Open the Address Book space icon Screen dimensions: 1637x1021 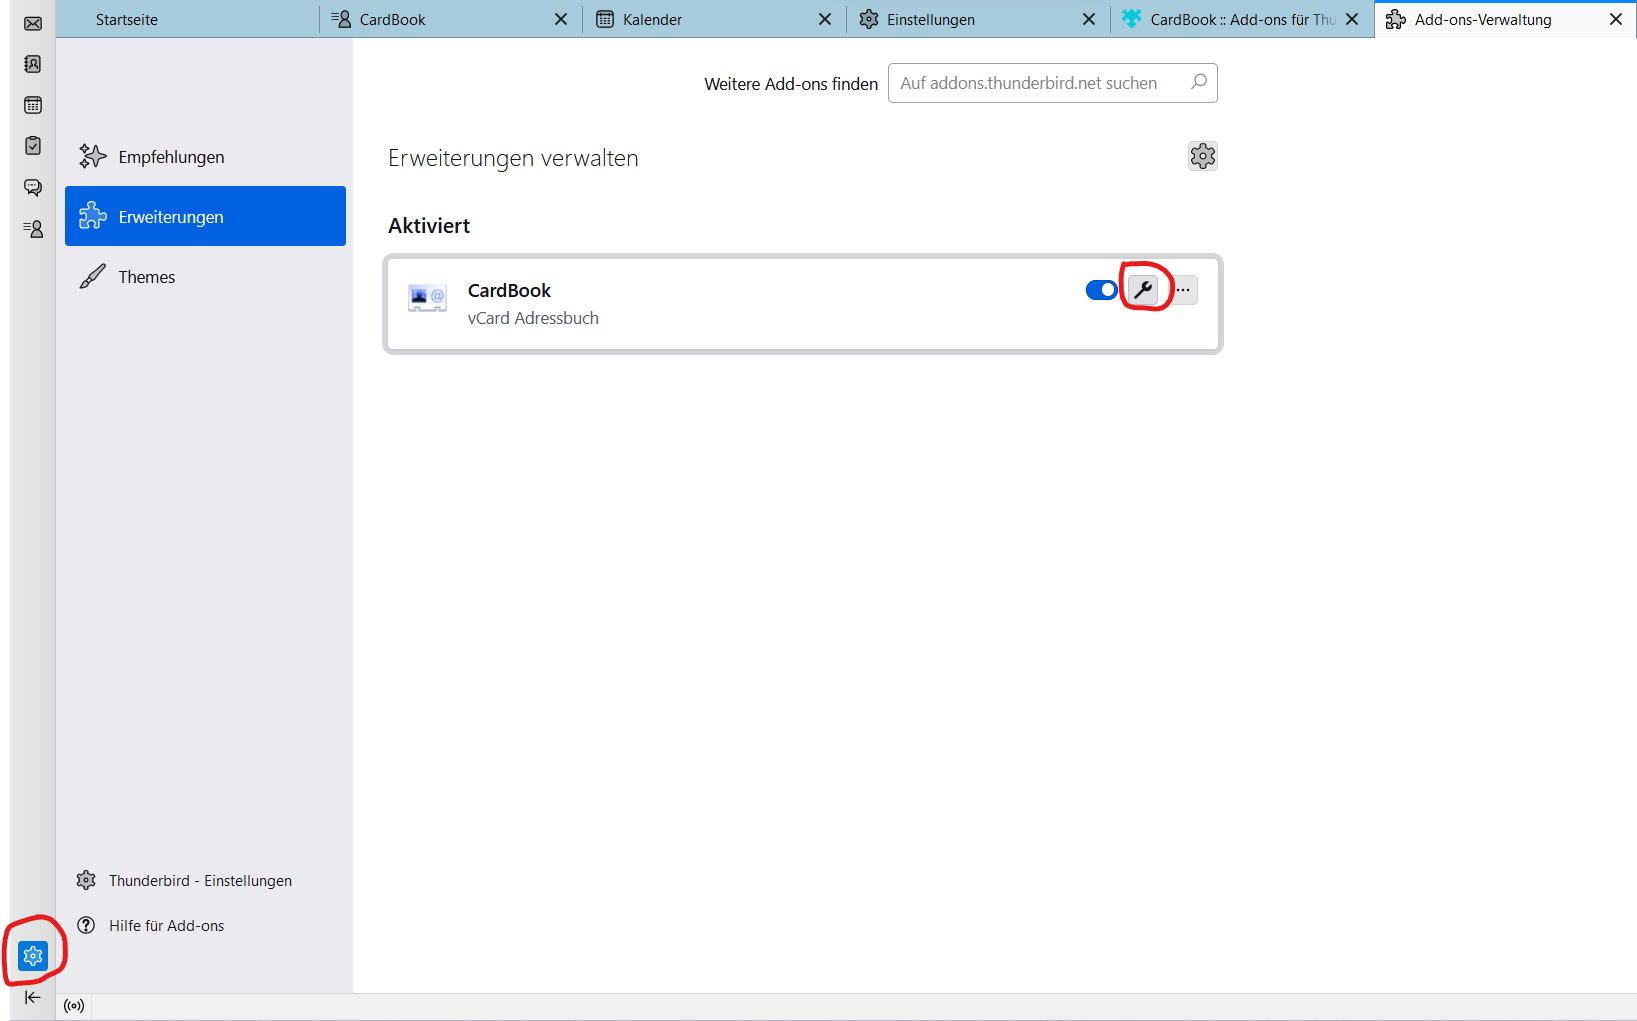(x=33, y=64)
